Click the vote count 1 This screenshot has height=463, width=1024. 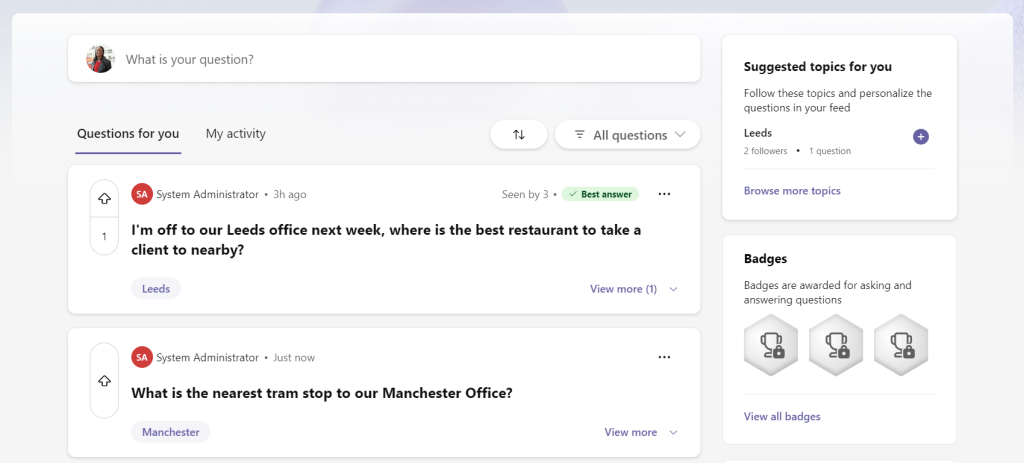click(x=104, y=236)
